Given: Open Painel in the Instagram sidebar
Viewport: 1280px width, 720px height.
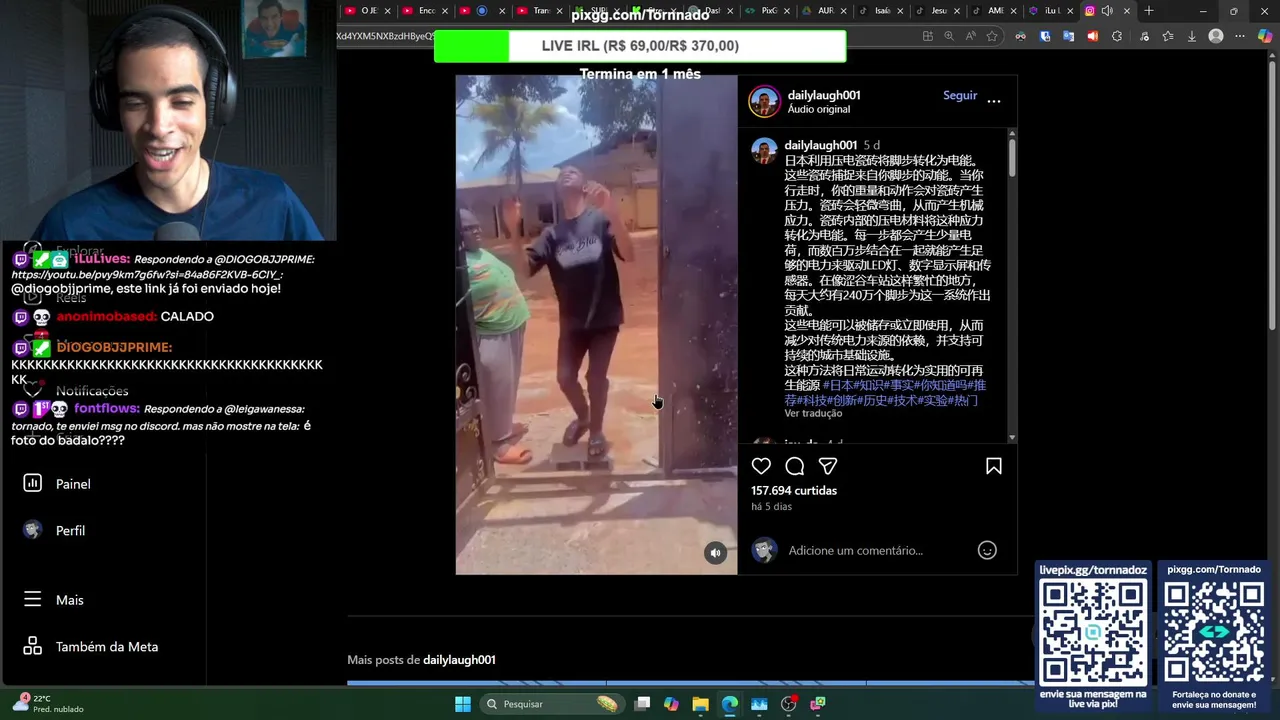Looking at the screenshot, I should pyautogui.click(x=72, y=484).
